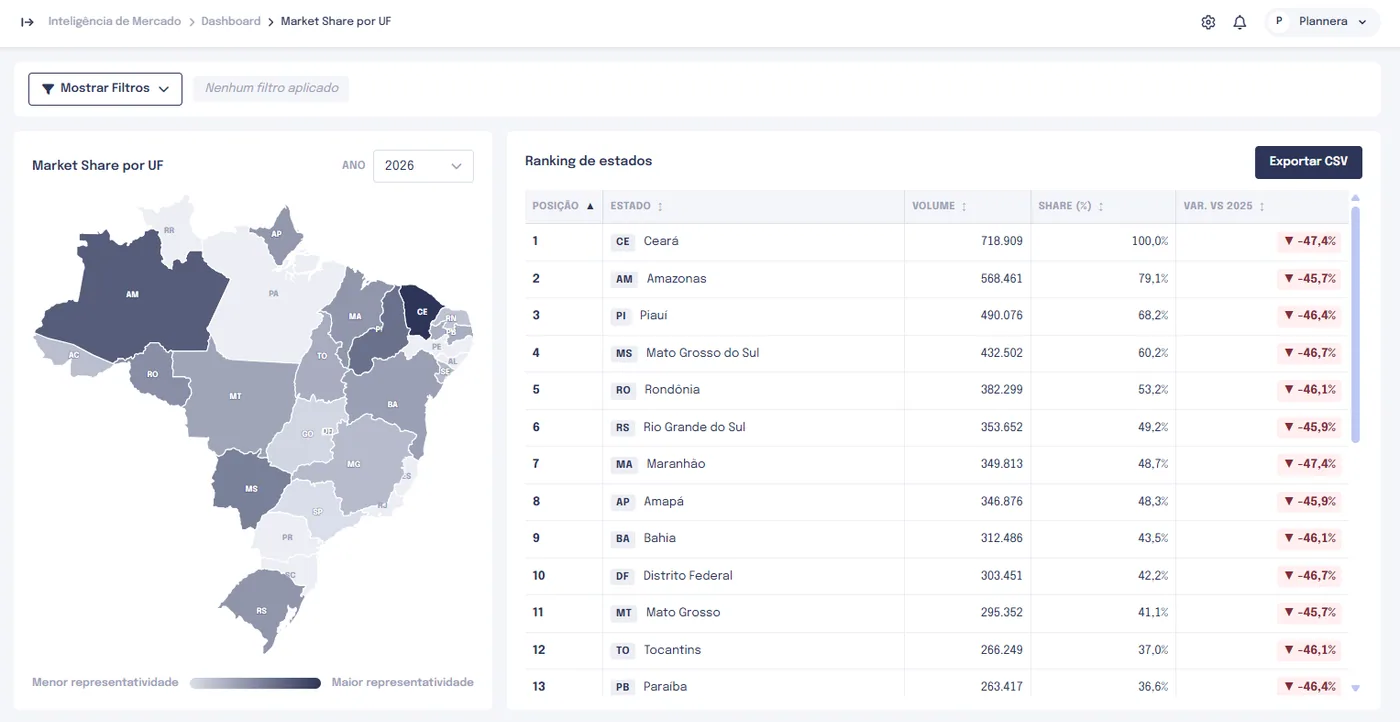Click the MS state badge
1400x722 pixels.
[x=624, y=353]
